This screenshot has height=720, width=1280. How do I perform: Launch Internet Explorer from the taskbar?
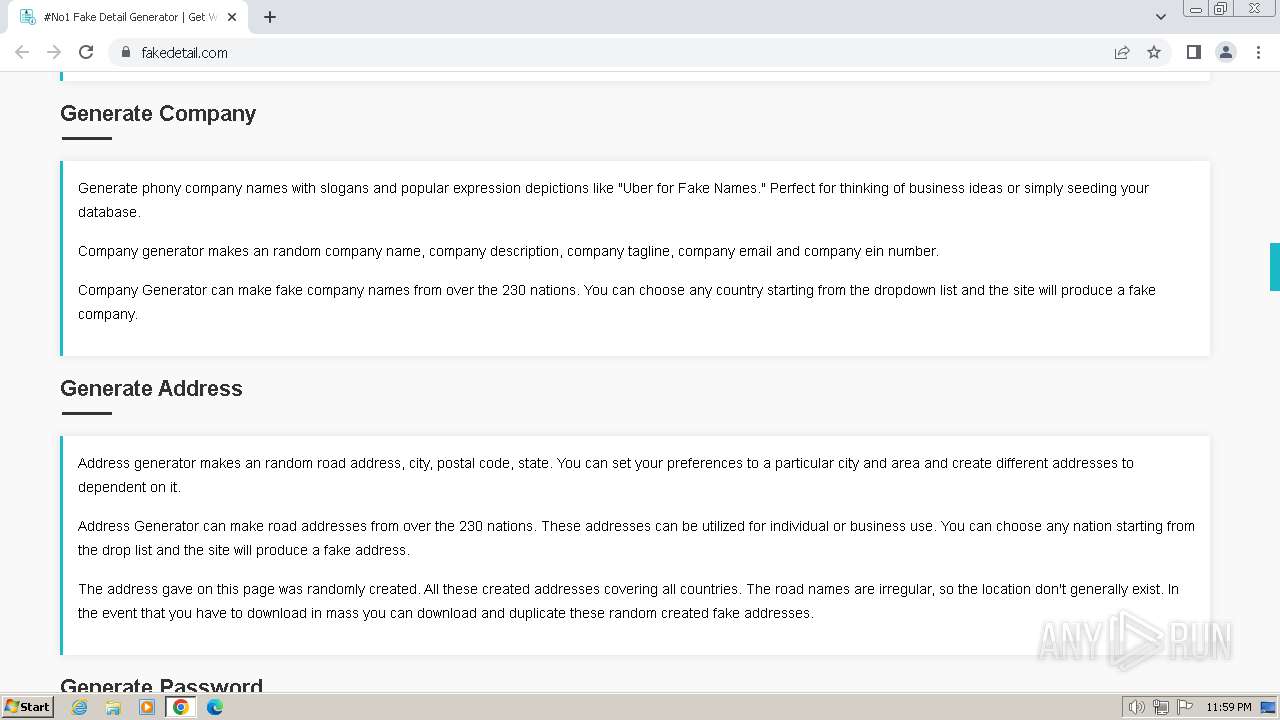point(80,707)
